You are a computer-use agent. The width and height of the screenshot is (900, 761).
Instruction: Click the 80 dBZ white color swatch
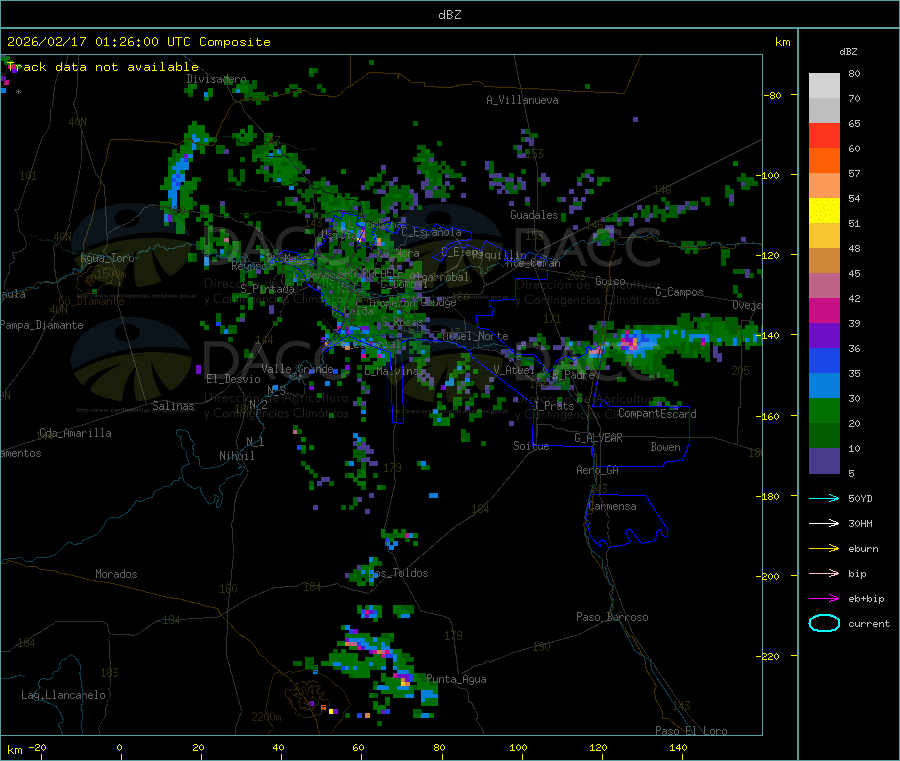point(824,86)
